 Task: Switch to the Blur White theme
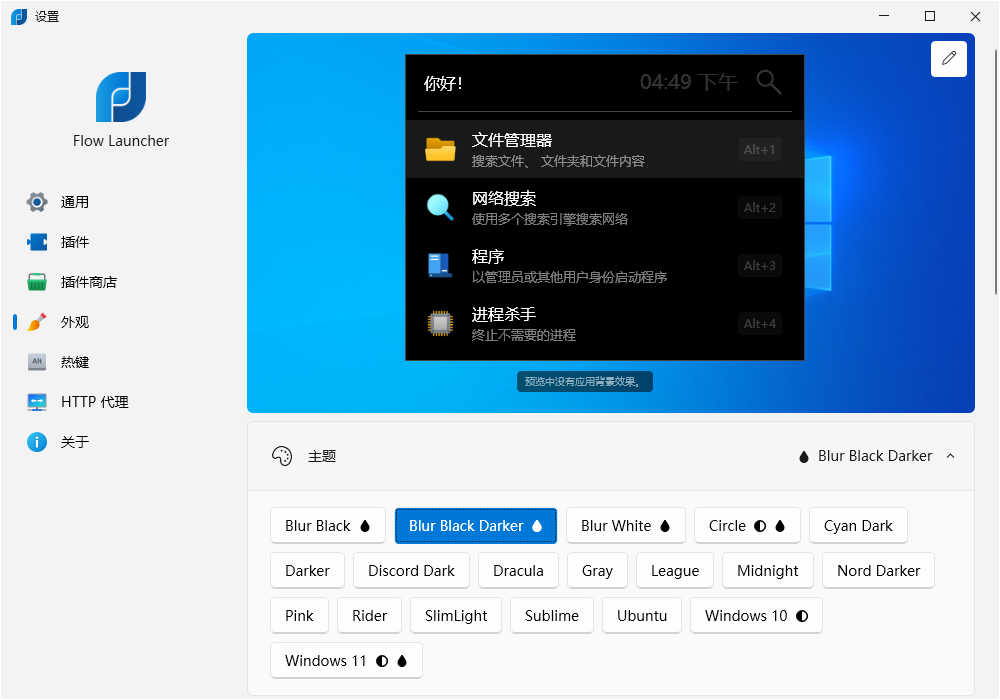point(625,525)
